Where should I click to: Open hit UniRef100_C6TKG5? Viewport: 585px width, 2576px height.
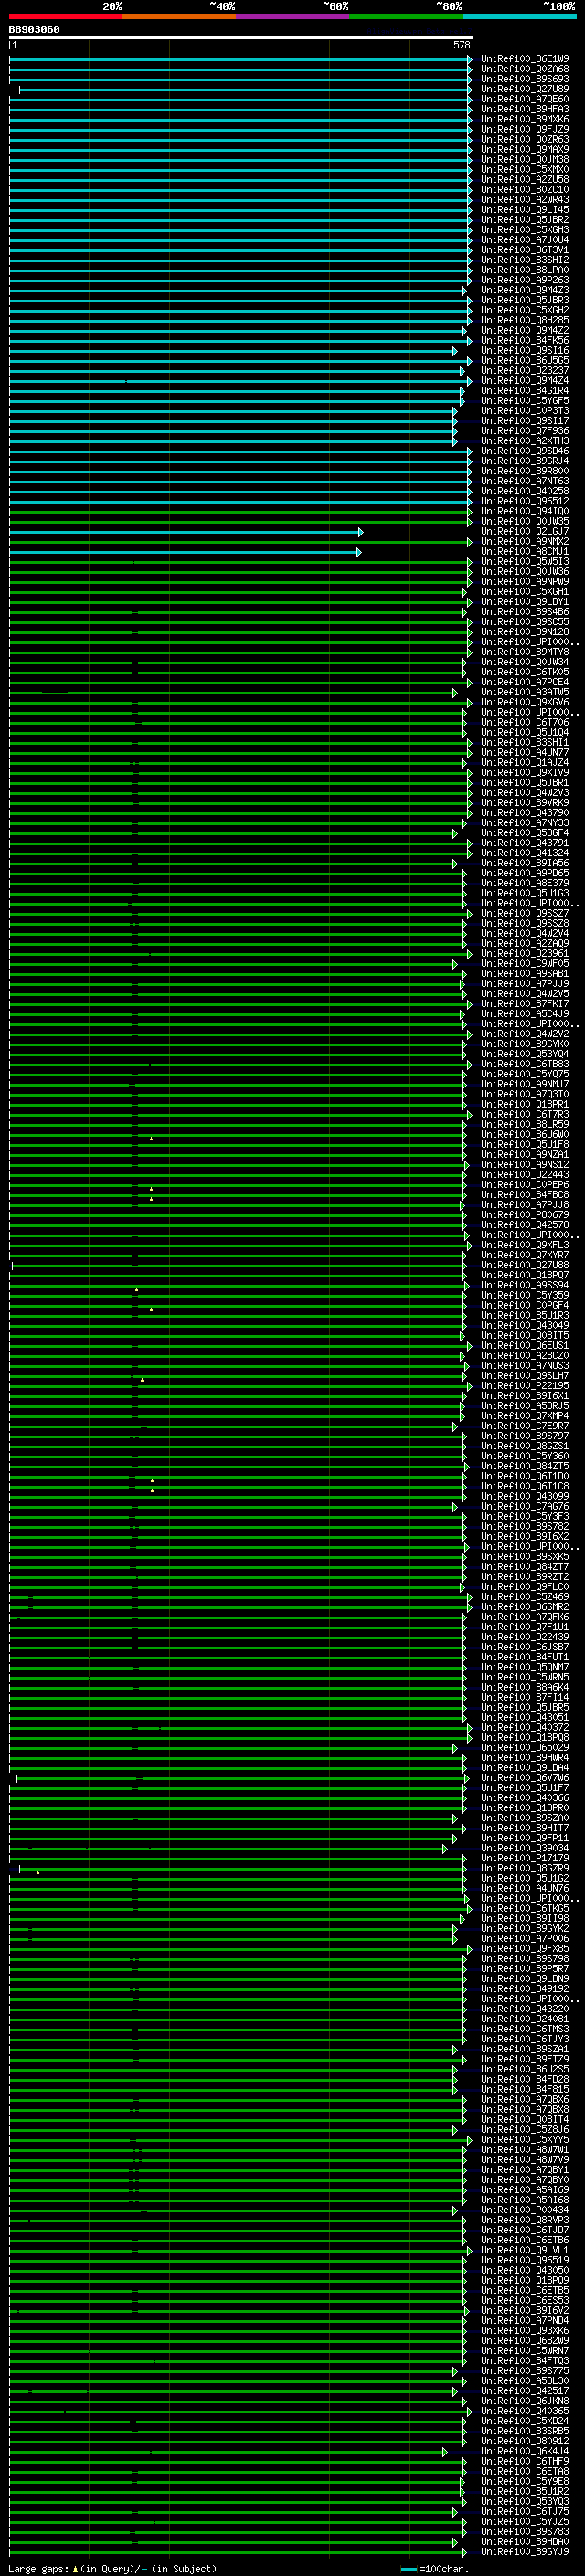(525, 1908)
